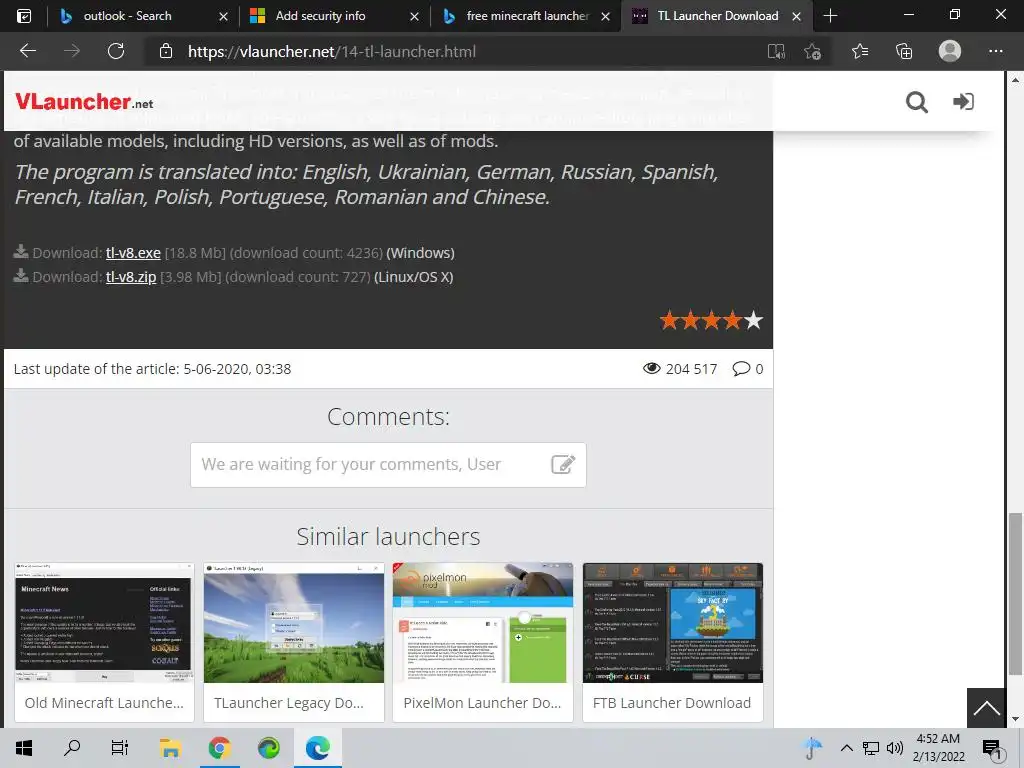Open the tab actions menu icon
The width and height of the screenshot is (1024, 768).
tap(24, 16)
